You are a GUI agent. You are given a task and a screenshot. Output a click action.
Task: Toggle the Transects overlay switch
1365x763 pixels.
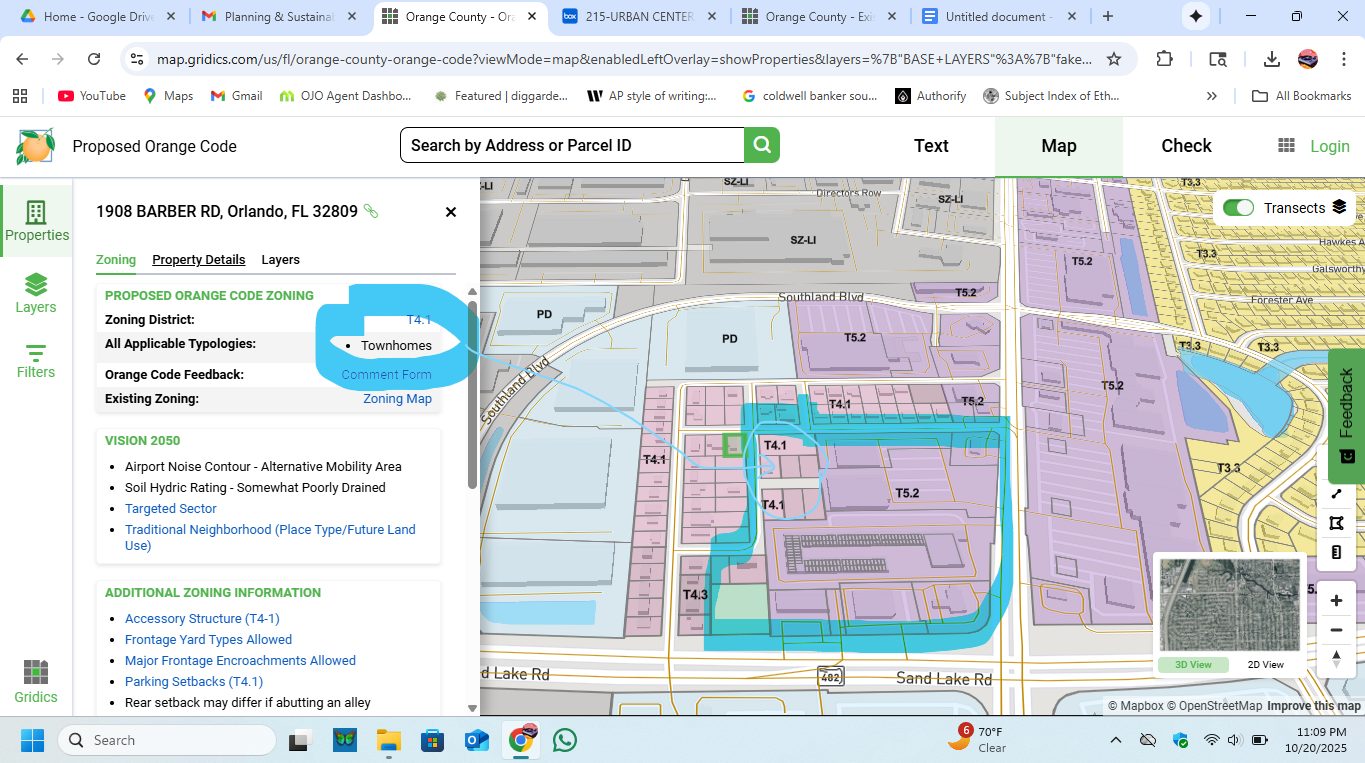1238,208
